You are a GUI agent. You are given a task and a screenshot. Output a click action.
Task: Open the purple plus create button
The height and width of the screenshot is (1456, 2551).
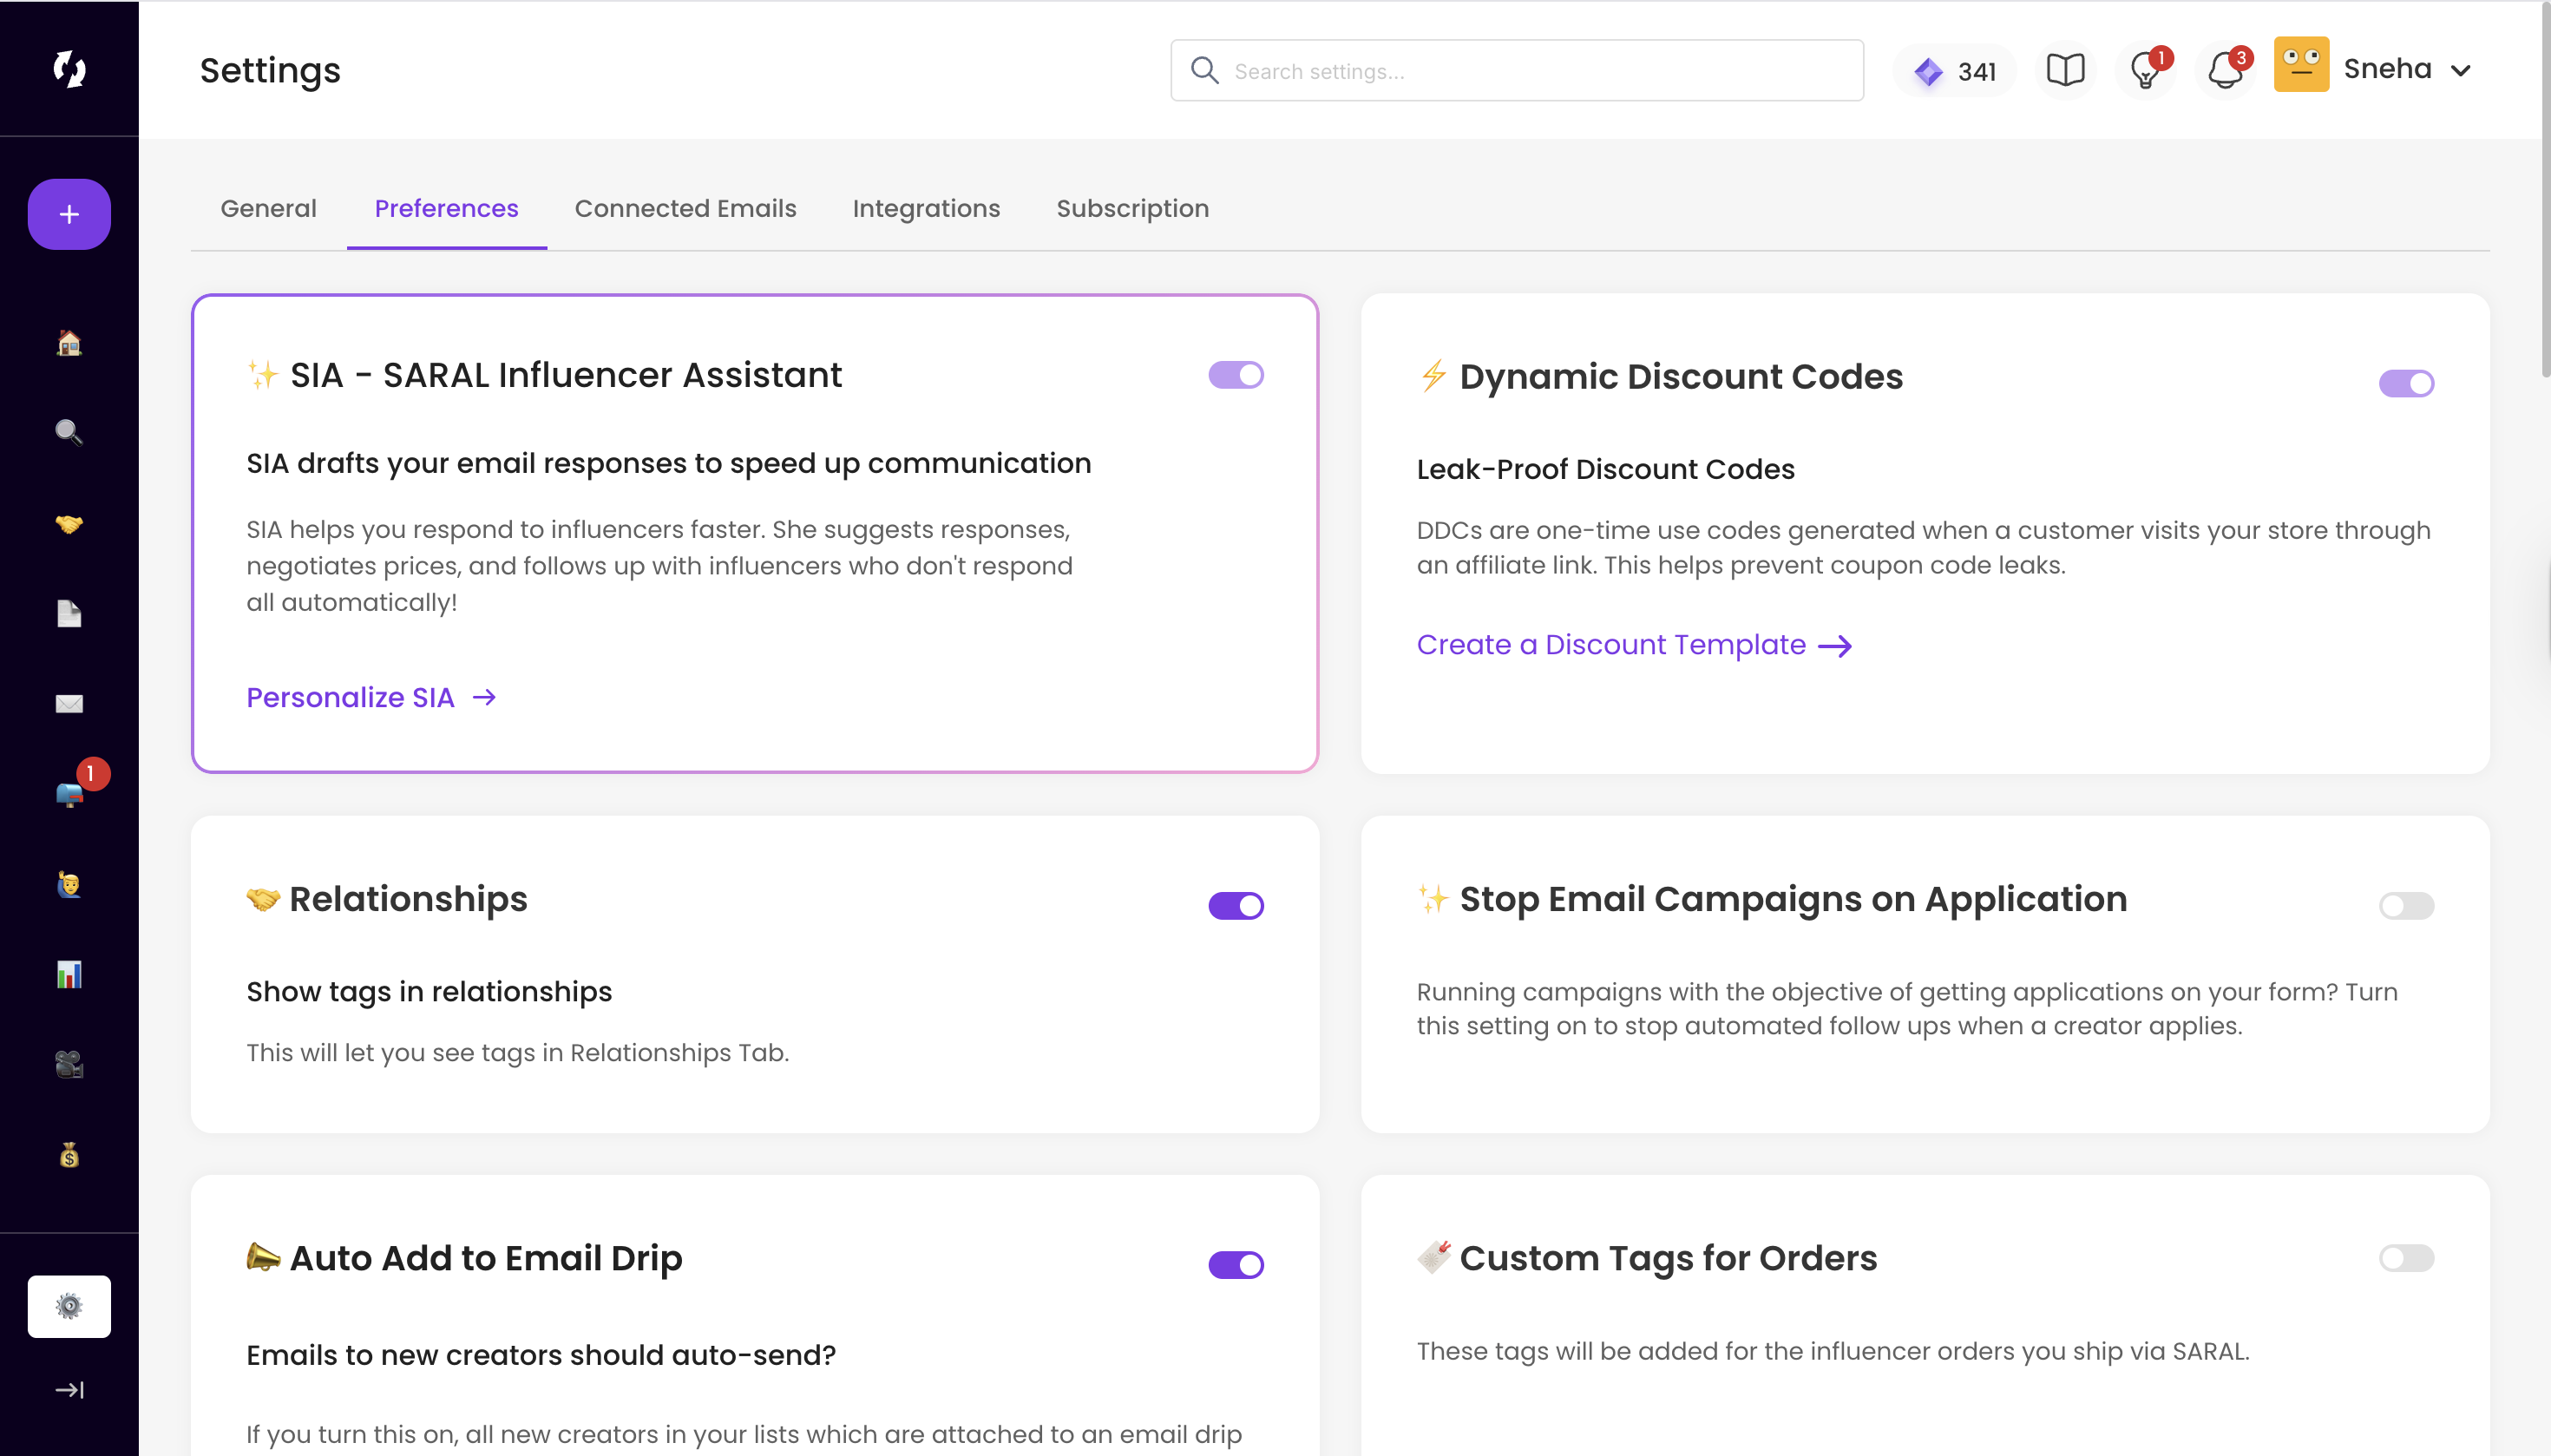pos(69,214)
